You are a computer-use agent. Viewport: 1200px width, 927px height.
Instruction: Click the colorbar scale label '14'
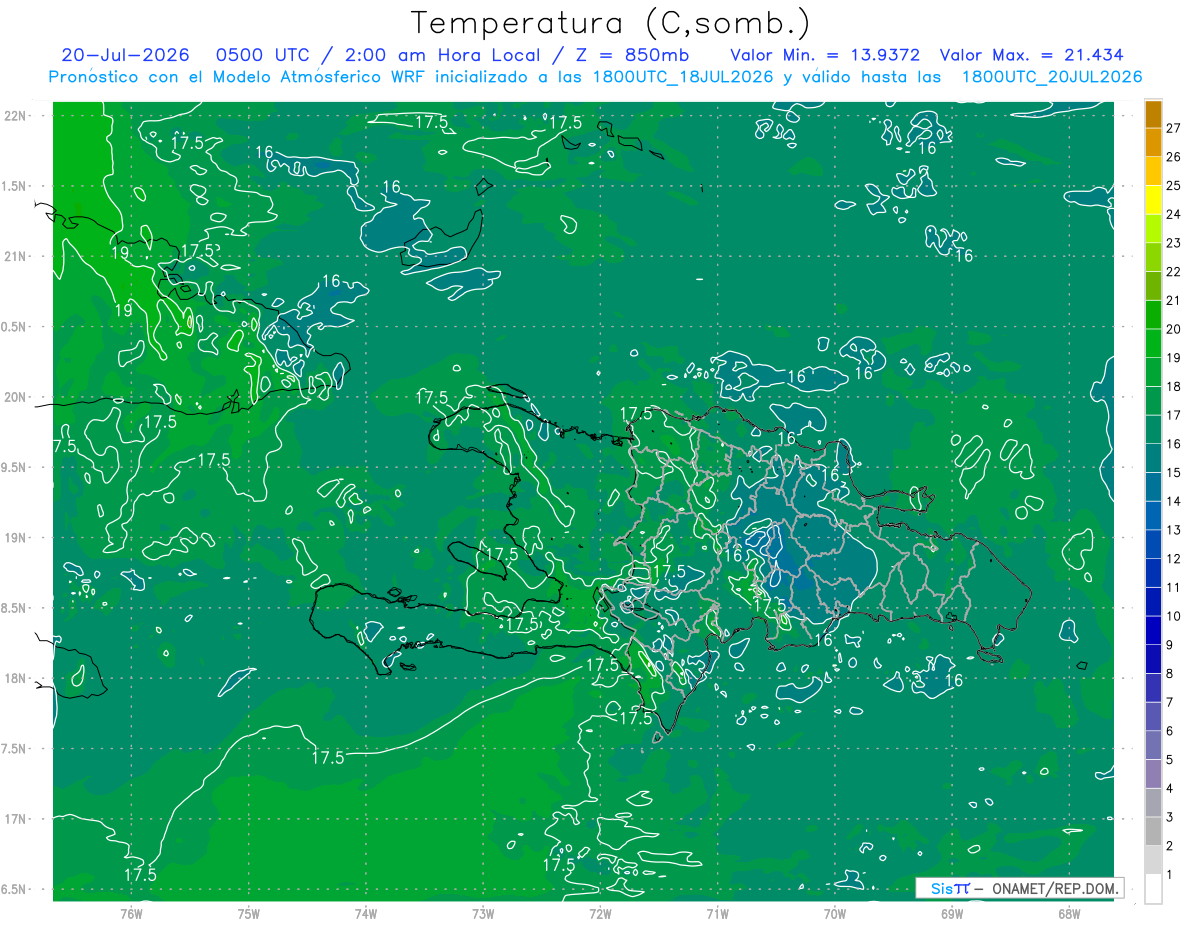(1174, 501)
